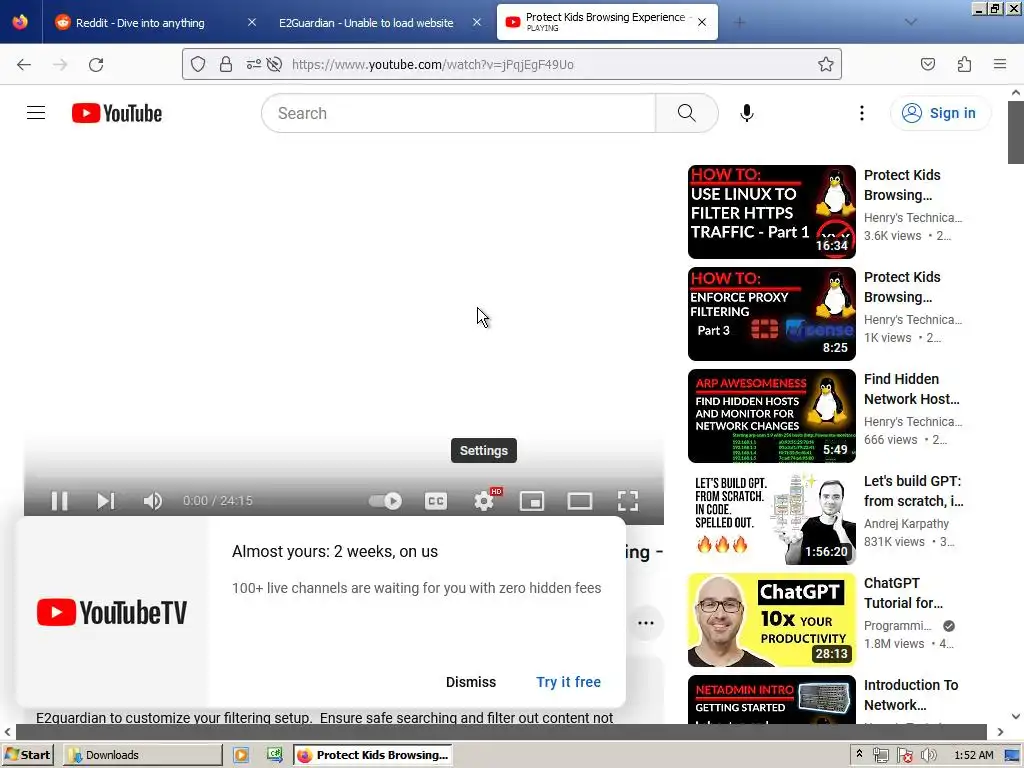Screen dimensions: 1024x768
Task: Skip to the next video
Action: [x=106, y=501]
